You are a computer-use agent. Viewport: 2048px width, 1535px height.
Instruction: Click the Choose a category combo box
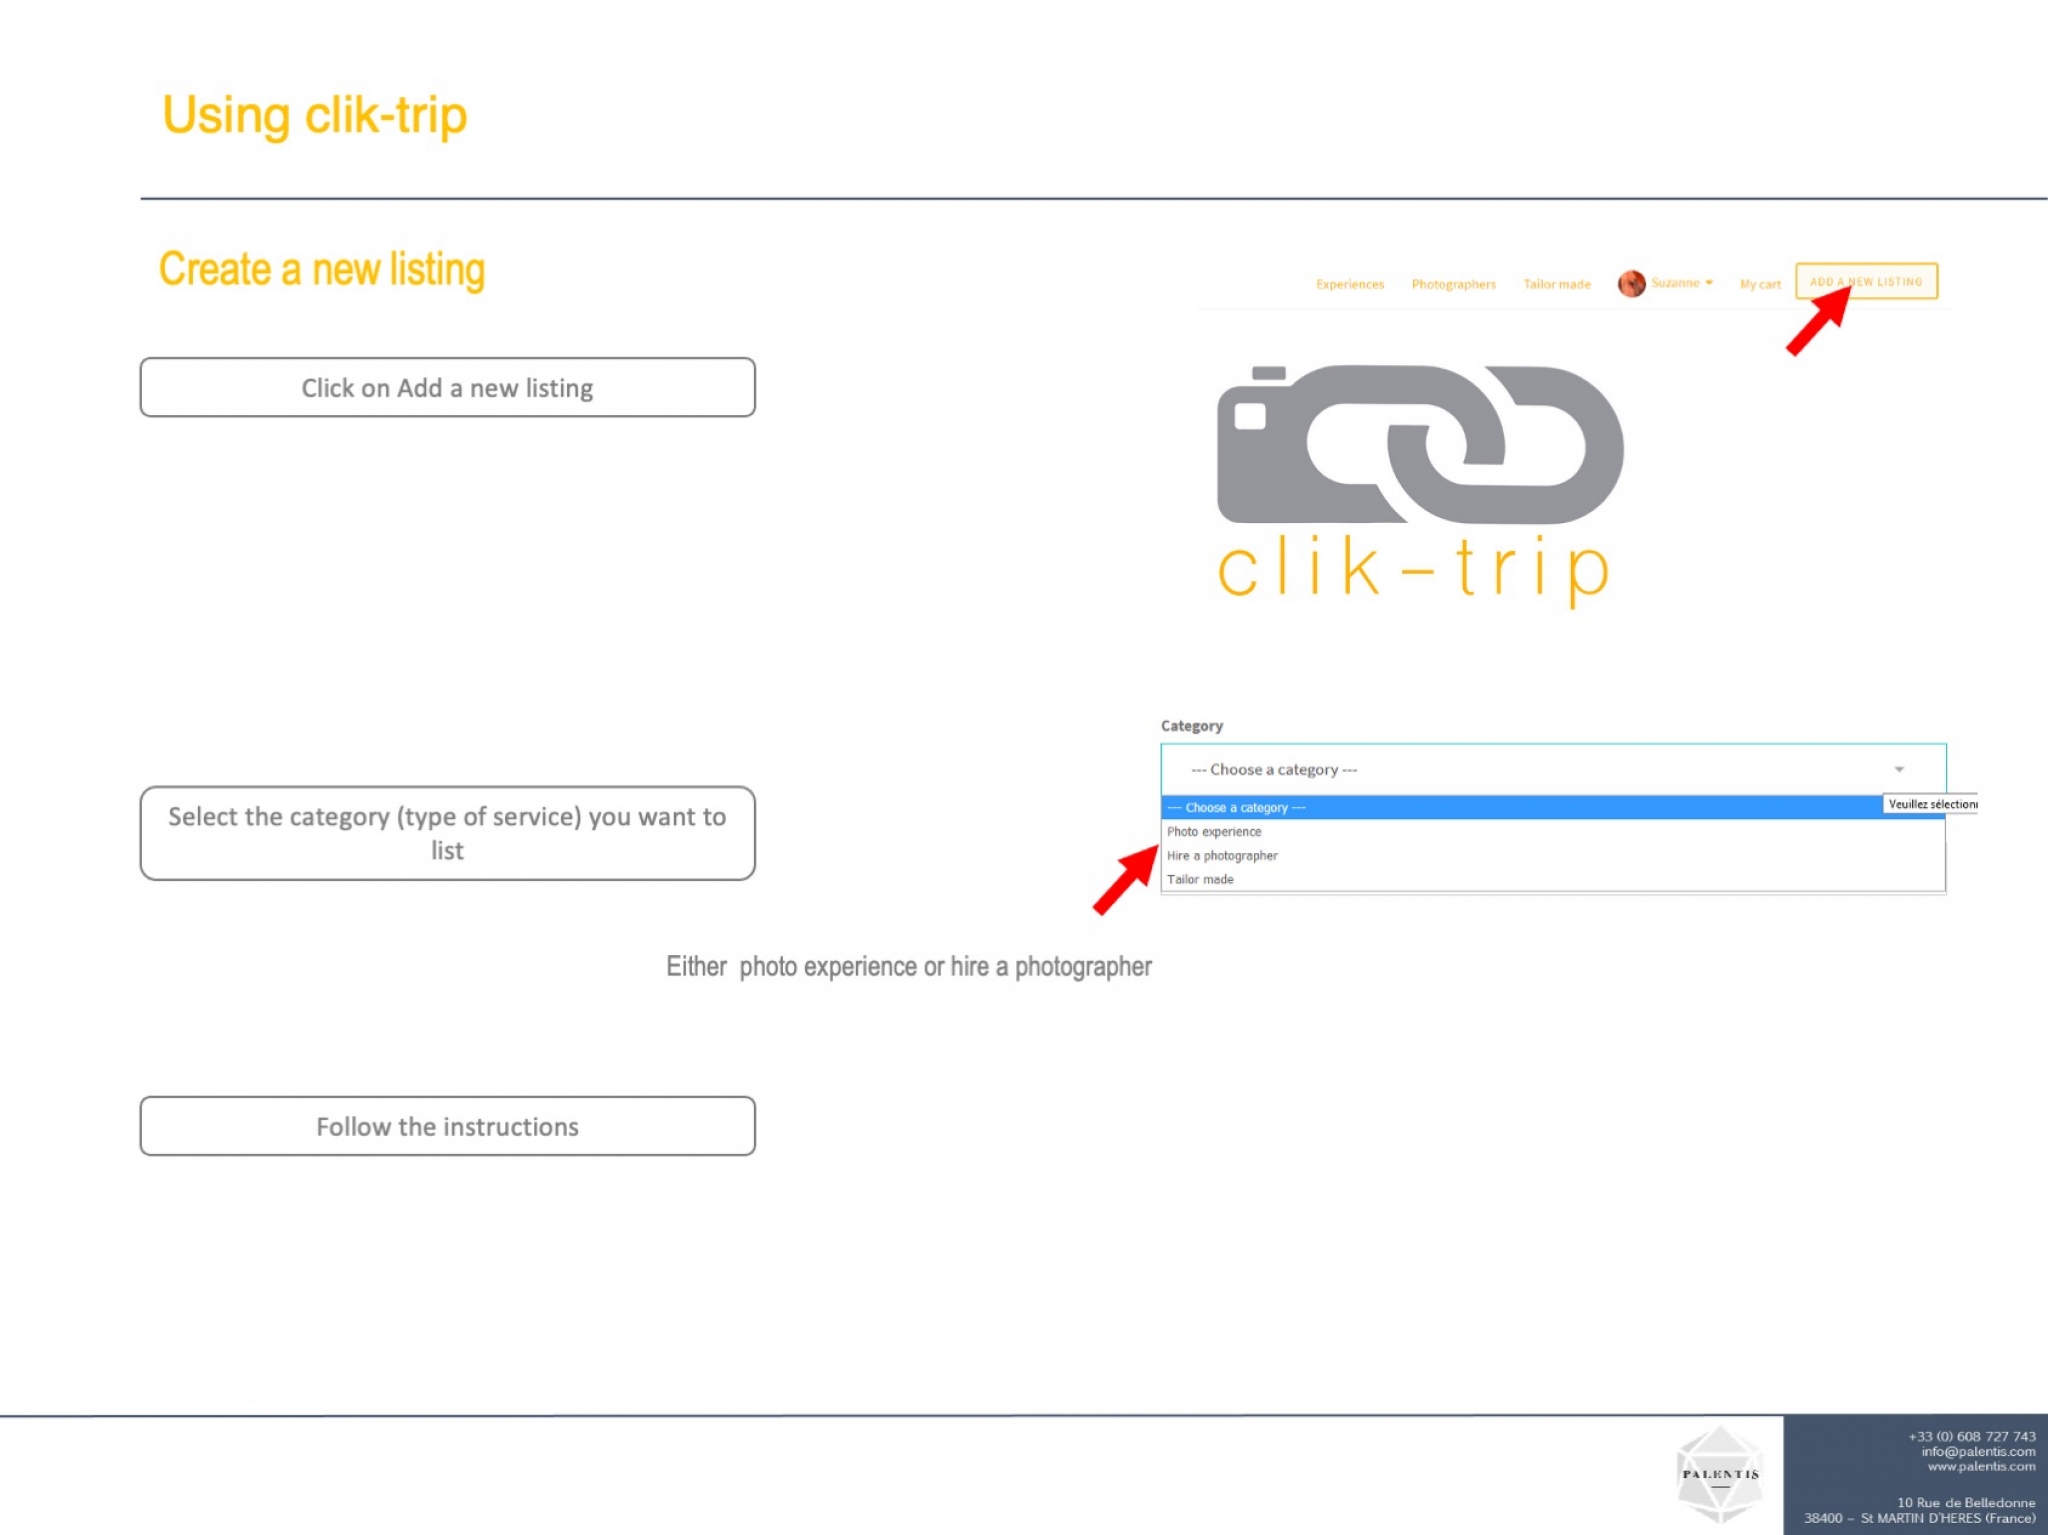pyautogui.click(x=1553, y=769)
